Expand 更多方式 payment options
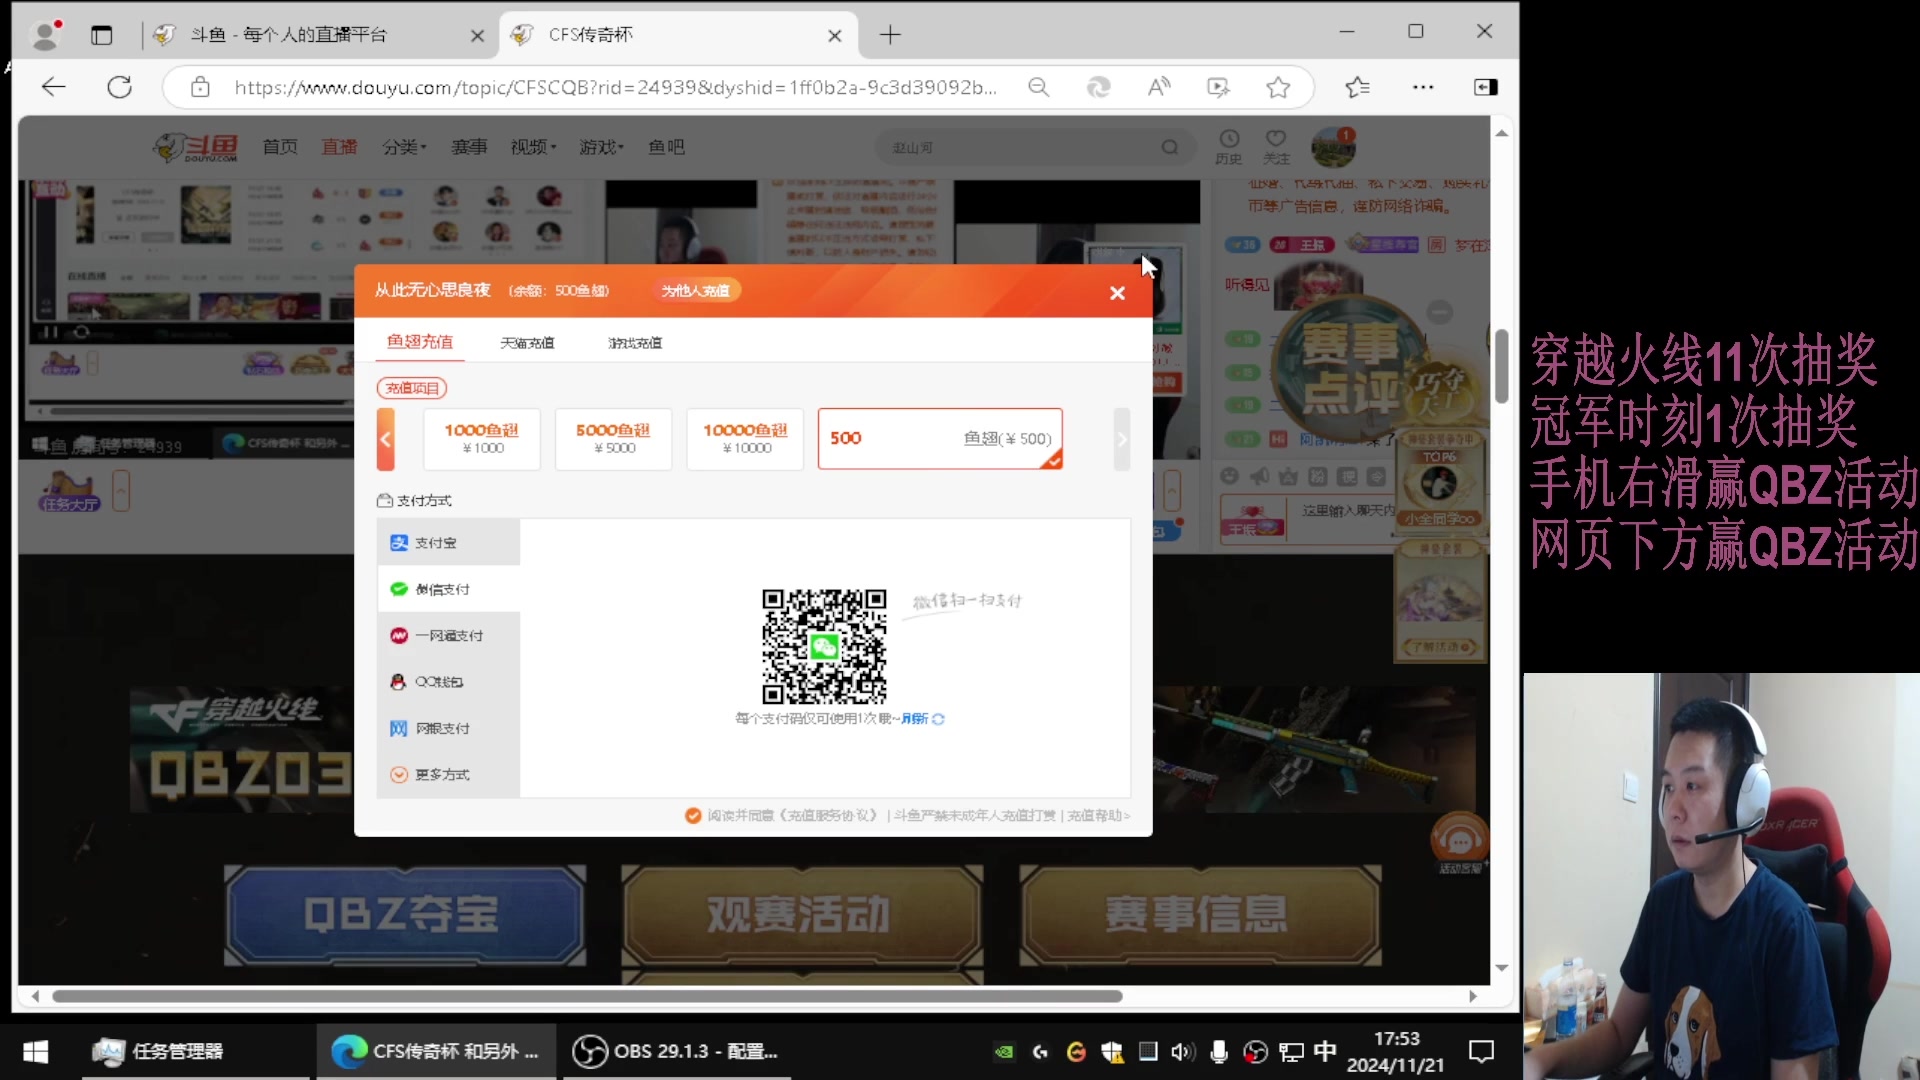 448,774
